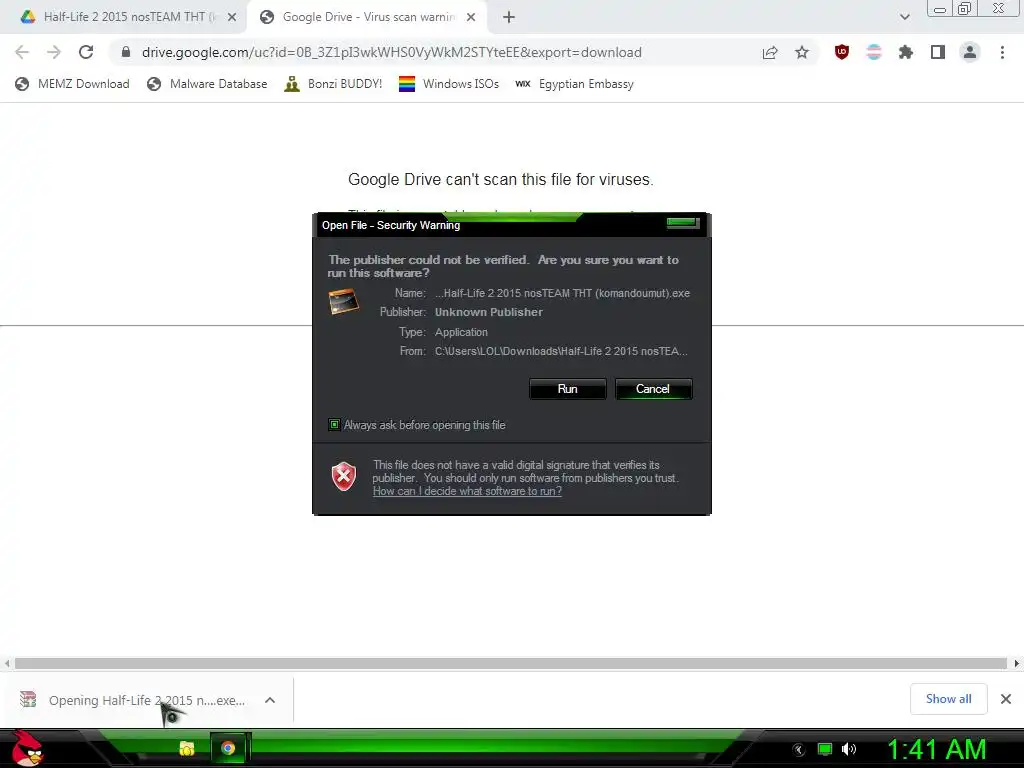The width and height of the screenshot is (1024, 768).
Task: Bookmark this page with star icon
Action: 802,52
